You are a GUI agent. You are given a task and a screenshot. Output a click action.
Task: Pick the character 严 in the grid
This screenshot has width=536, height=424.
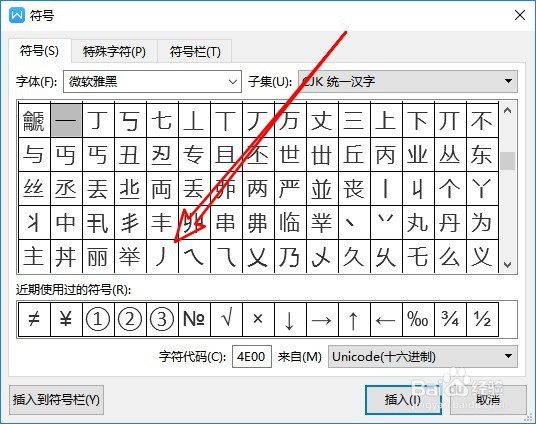(291, 188)
